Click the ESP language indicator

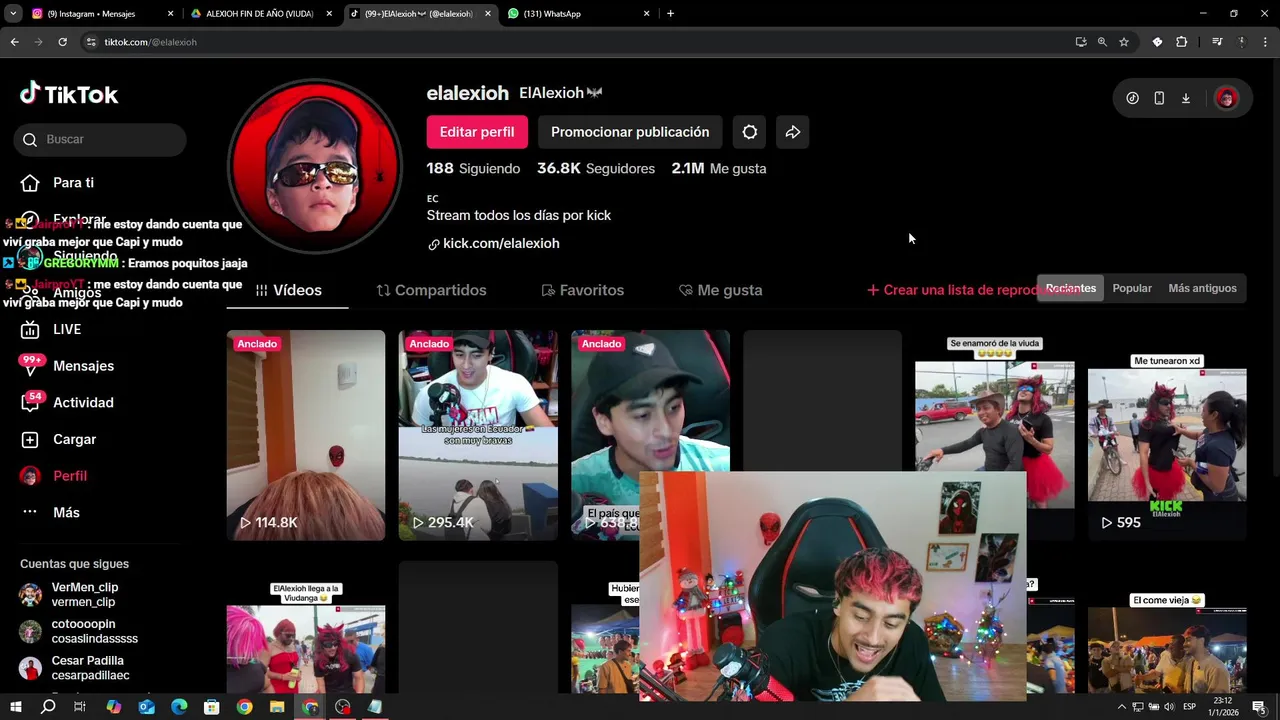1190,707
